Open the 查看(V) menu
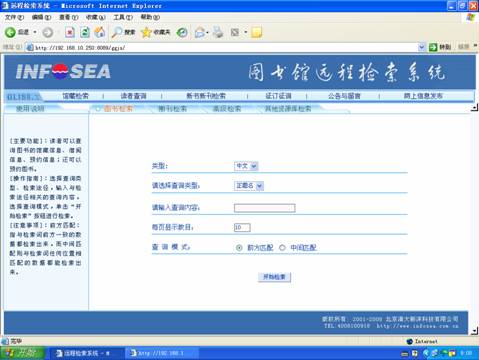Screen dimensions: 479x360 [x=68, y=17]
